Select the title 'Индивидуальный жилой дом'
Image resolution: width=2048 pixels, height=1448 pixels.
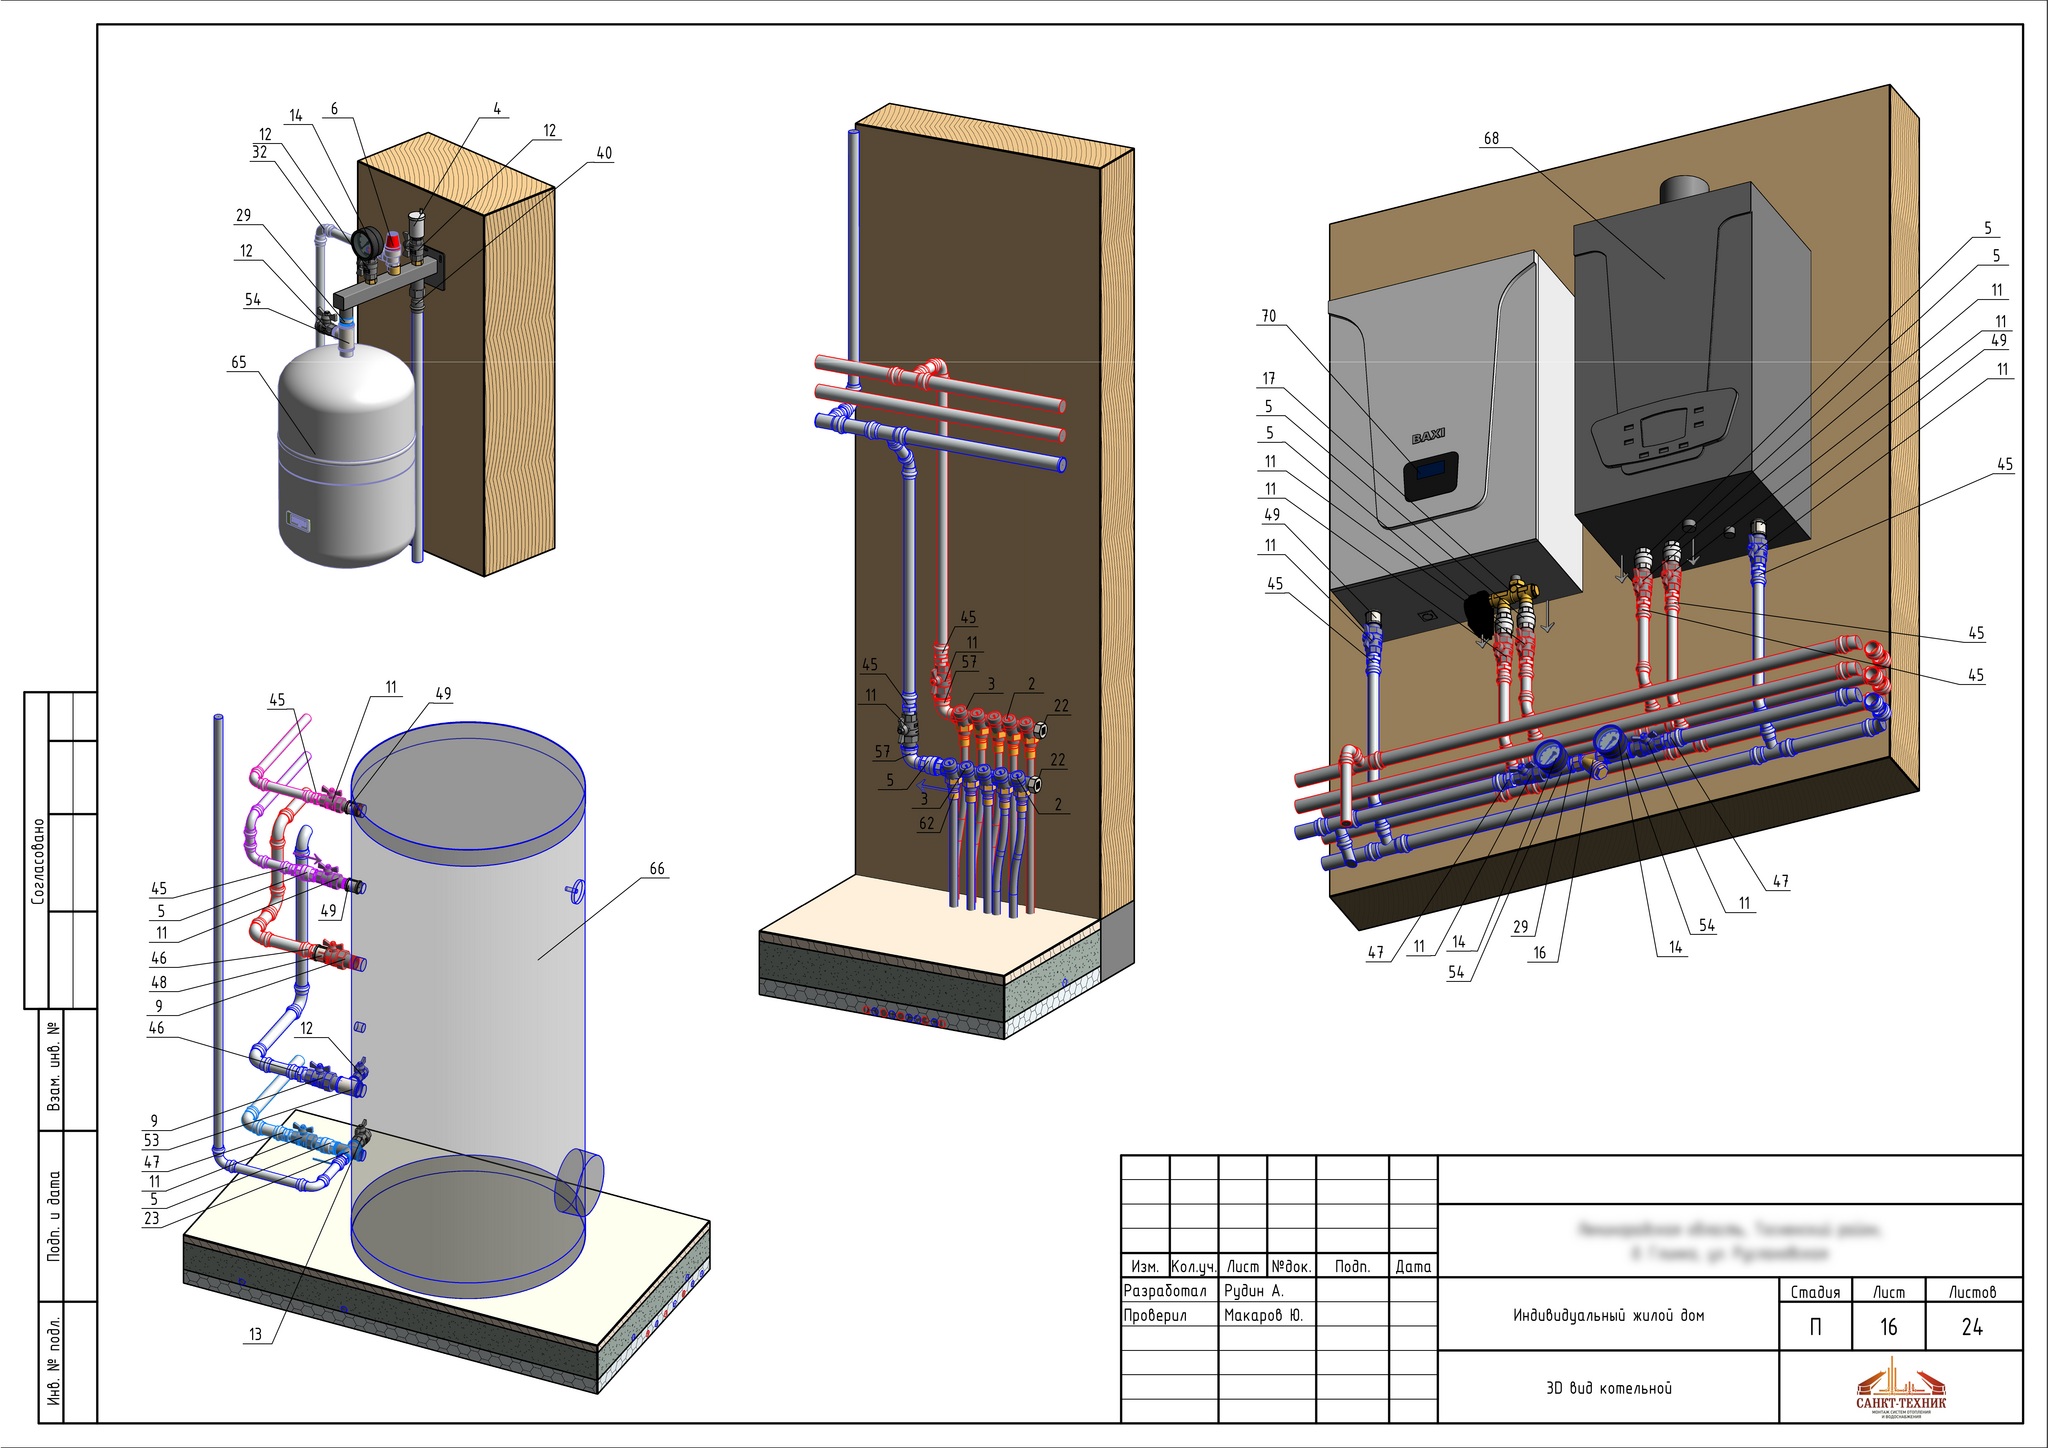tap(1608, 1315)
